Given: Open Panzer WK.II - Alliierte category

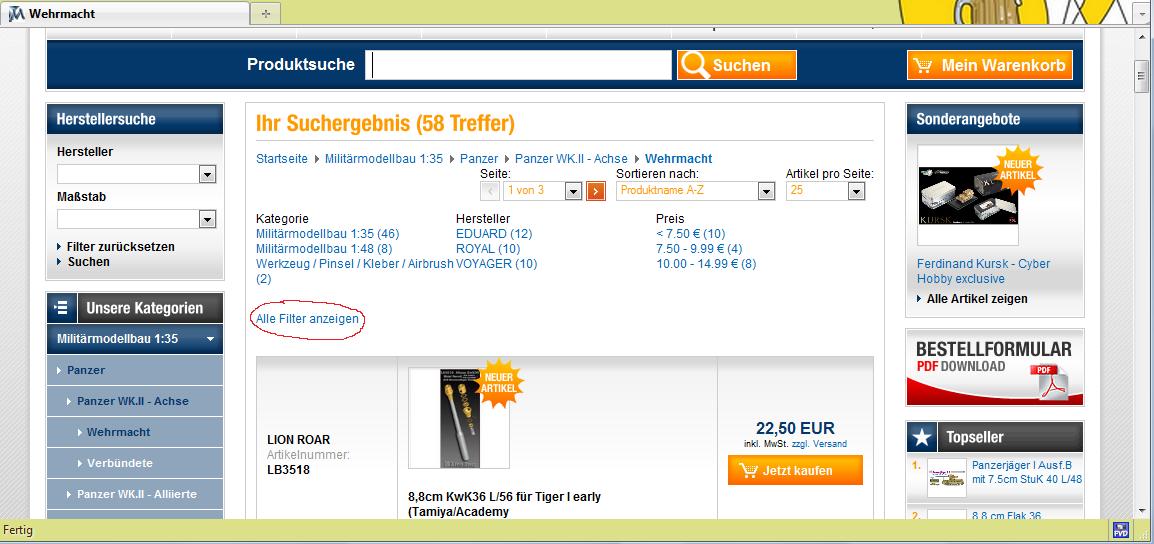Looking at the screenshot, I should click(x=136, y=494).
